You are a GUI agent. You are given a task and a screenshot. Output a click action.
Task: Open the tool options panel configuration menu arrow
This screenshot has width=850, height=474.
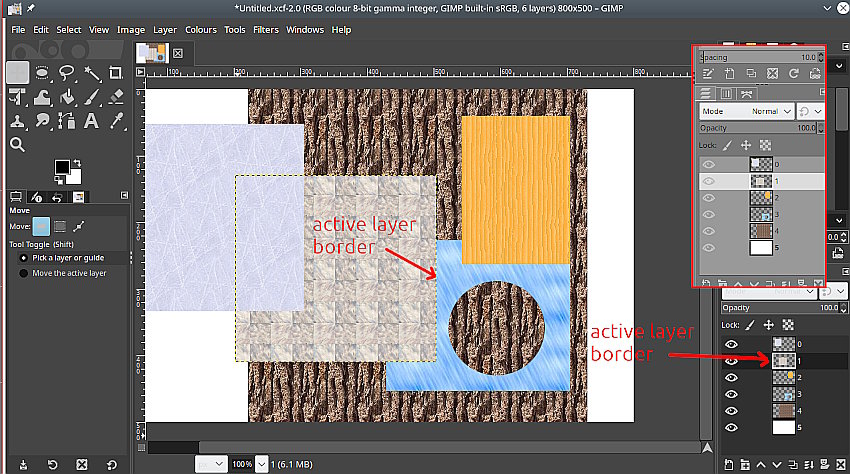(124, 196)
